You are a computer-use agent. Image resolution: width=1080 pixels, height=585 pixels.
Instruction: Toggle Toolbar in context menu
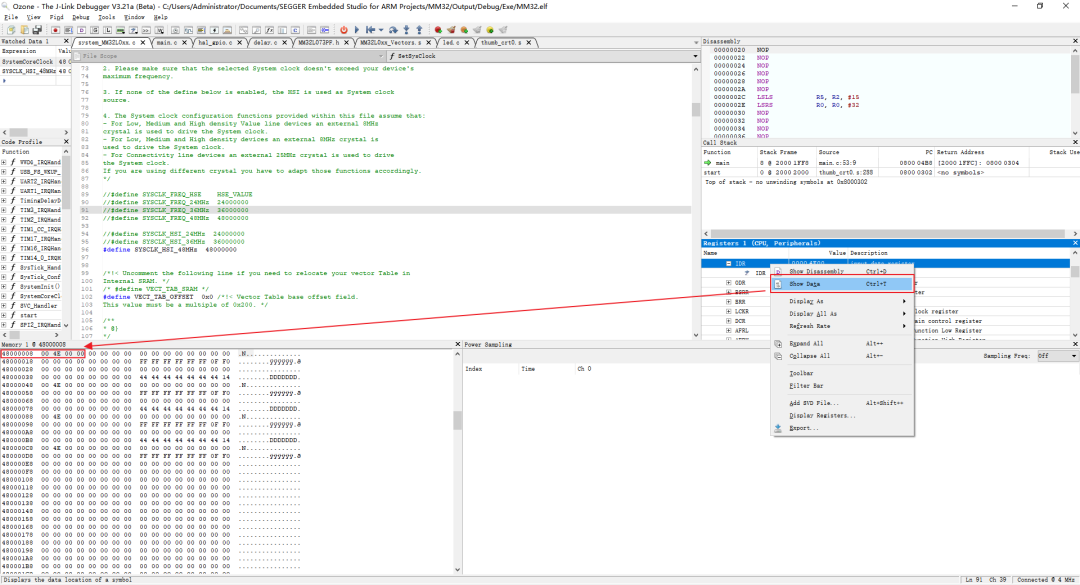point(842,373)
